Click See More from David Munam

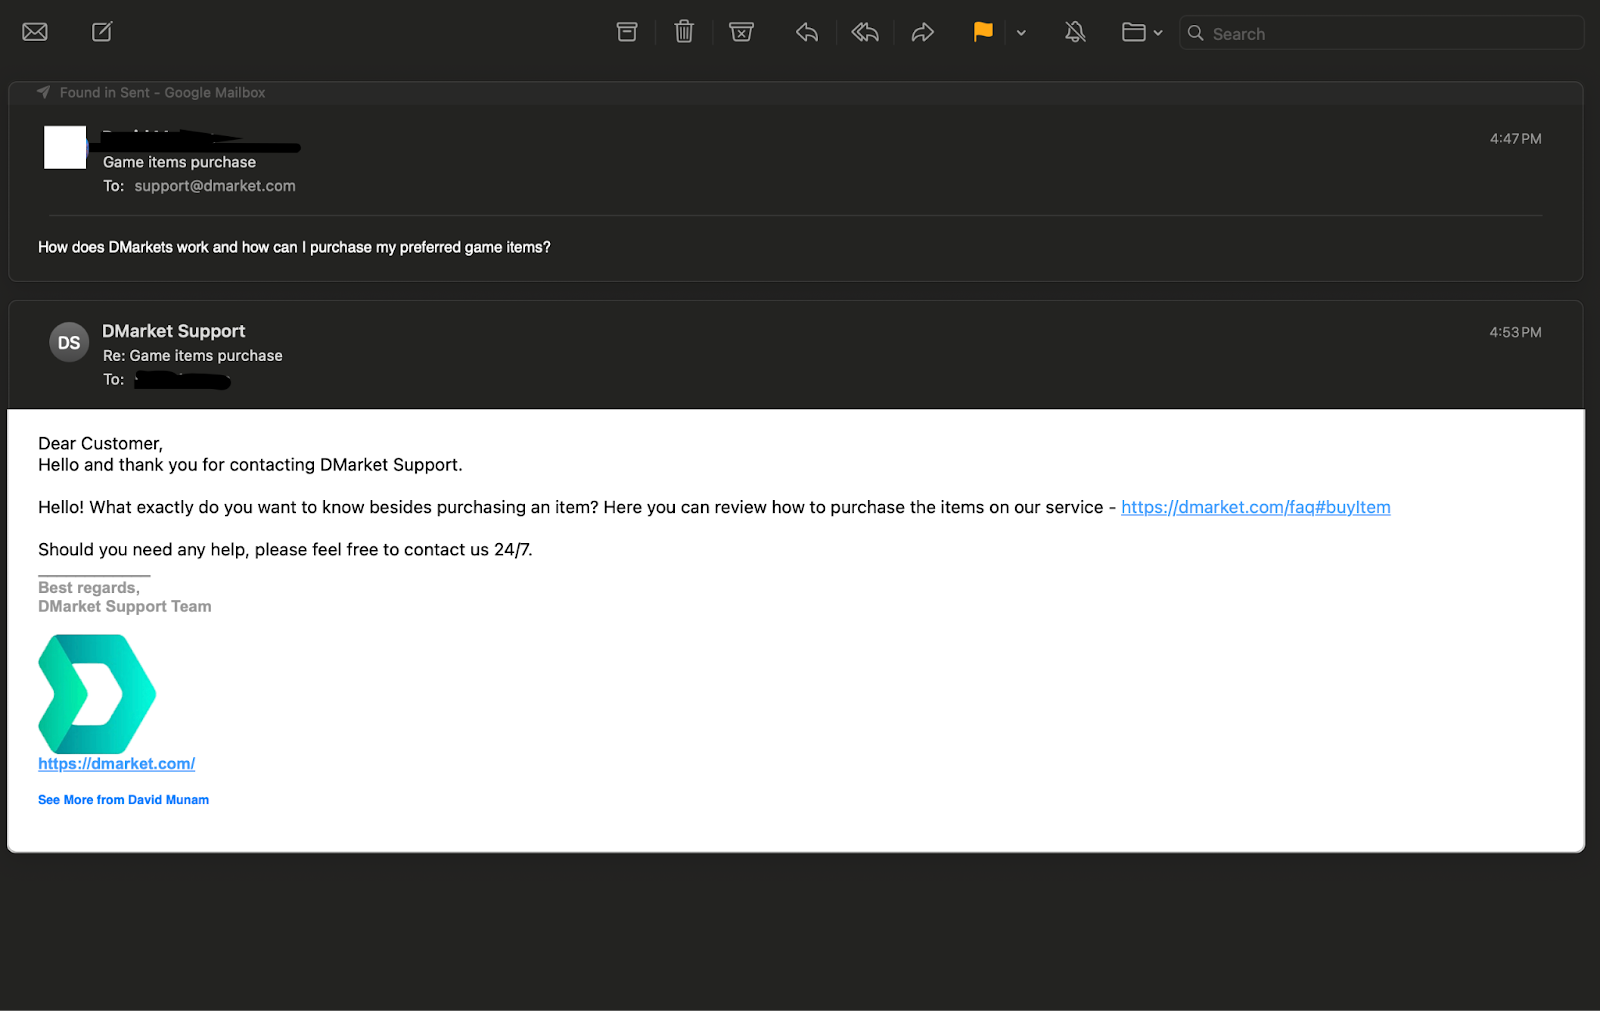tap(123, 800)
